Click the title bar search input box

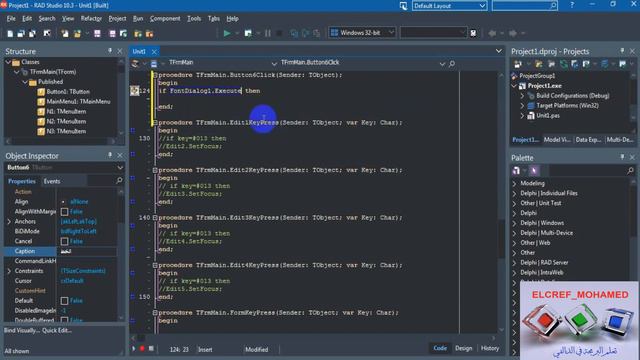pyautogui.click(x=524, y=6)
